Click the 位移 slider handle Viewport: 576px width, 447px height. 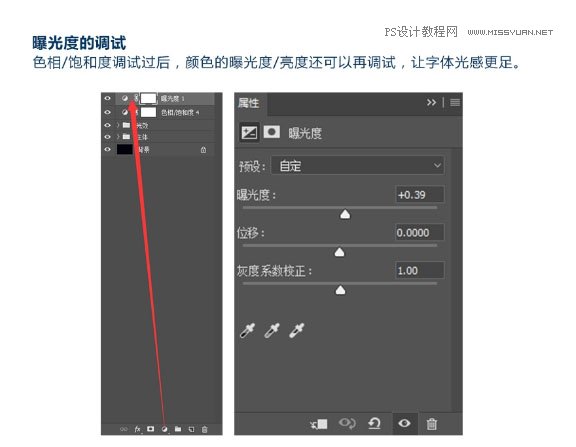[x=339, y=252]
